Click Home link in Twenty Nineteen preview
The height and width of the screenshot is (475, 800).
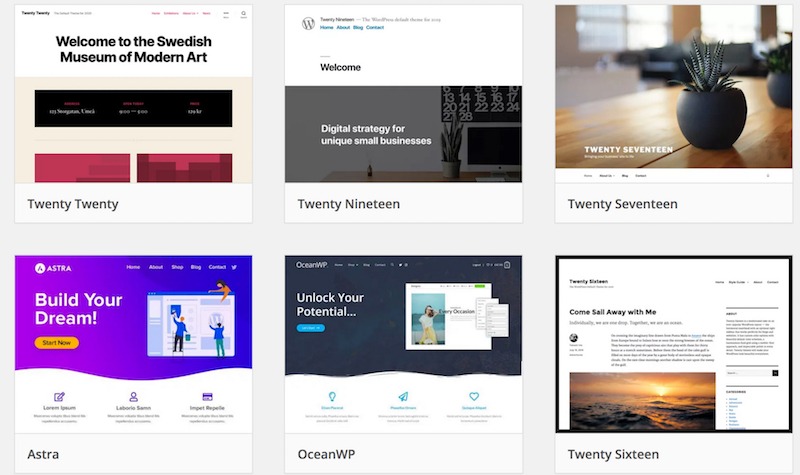pyautogui.click(x=327, y=28)
